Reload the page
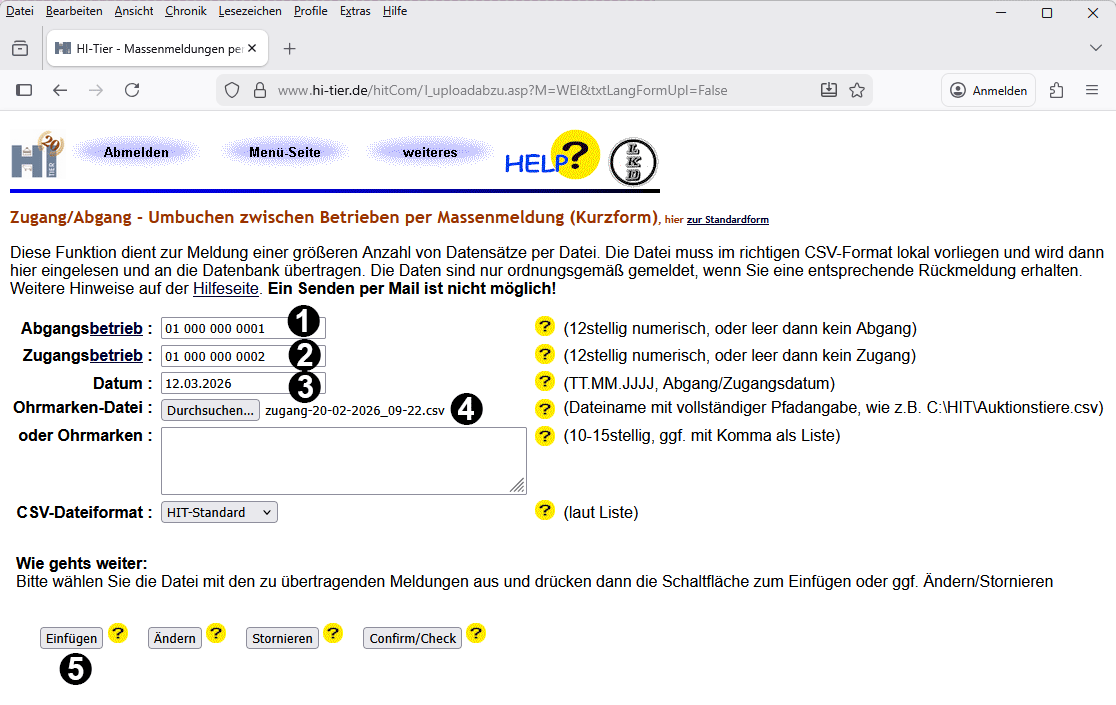Image resolution: width=1116 pixels, height=705 pixels. tap(132, 89)
